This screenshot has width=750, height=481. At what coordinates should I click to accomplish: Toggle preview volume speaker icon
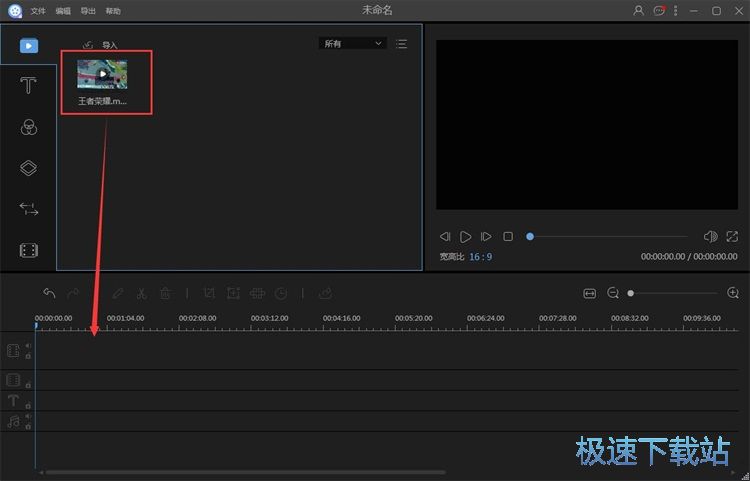click(x=710, y=237)
